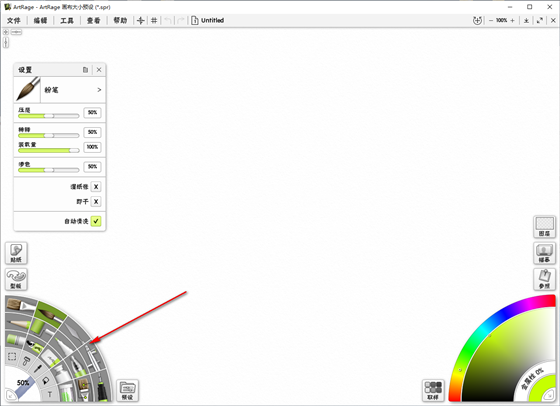Click the 装载量 loading slider

coord(49,151)
